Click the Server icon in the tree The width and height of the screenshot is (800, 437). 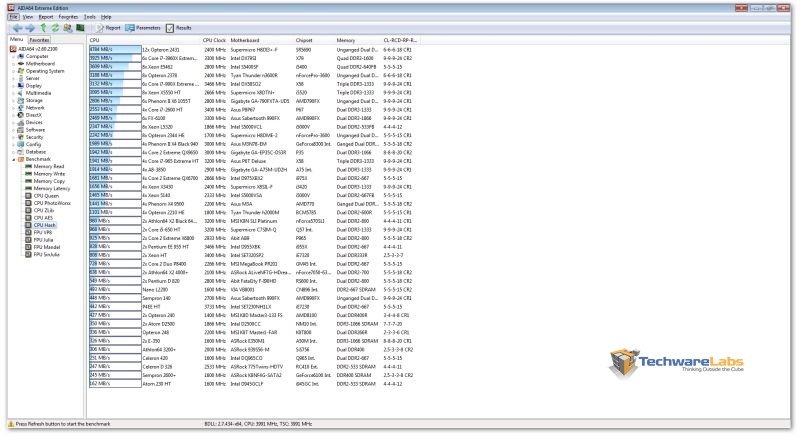click(21, 78)
